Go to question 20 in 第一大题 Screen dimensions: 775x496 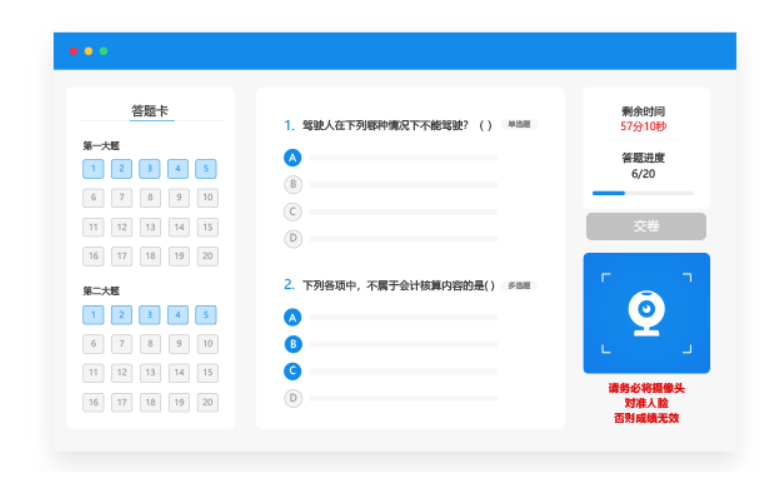pos(207,256)
